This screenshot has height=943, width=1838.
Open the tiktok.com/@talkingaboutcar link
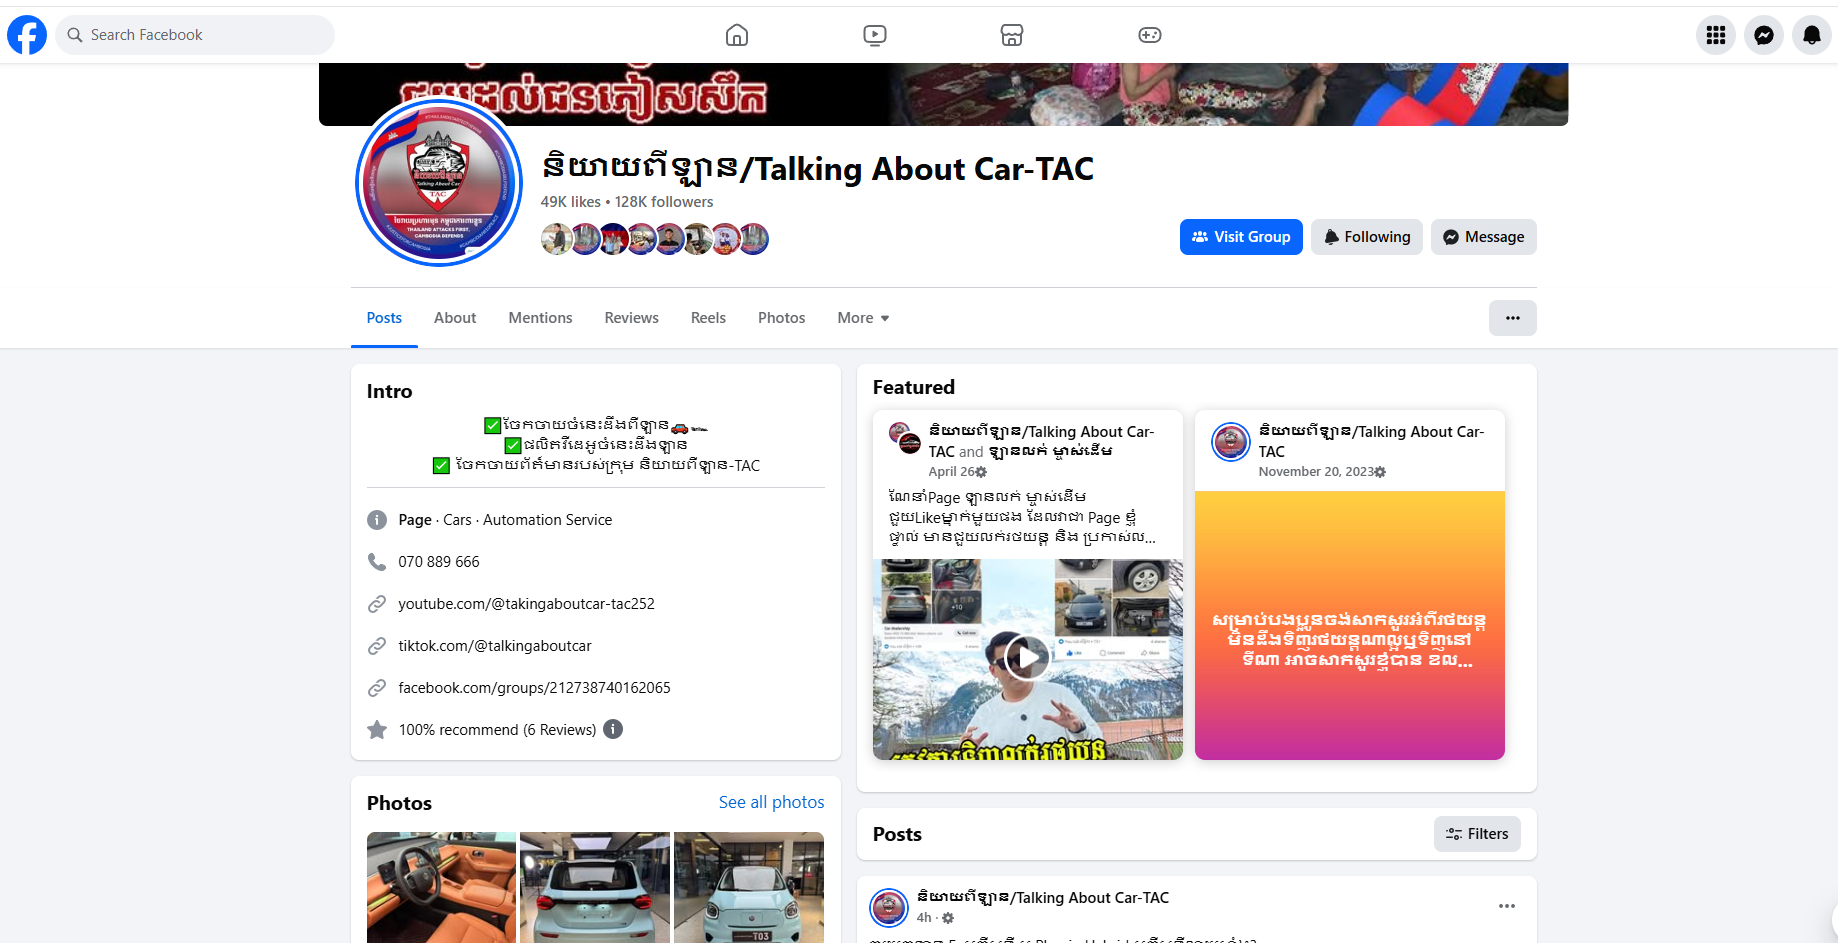point(495,646)
